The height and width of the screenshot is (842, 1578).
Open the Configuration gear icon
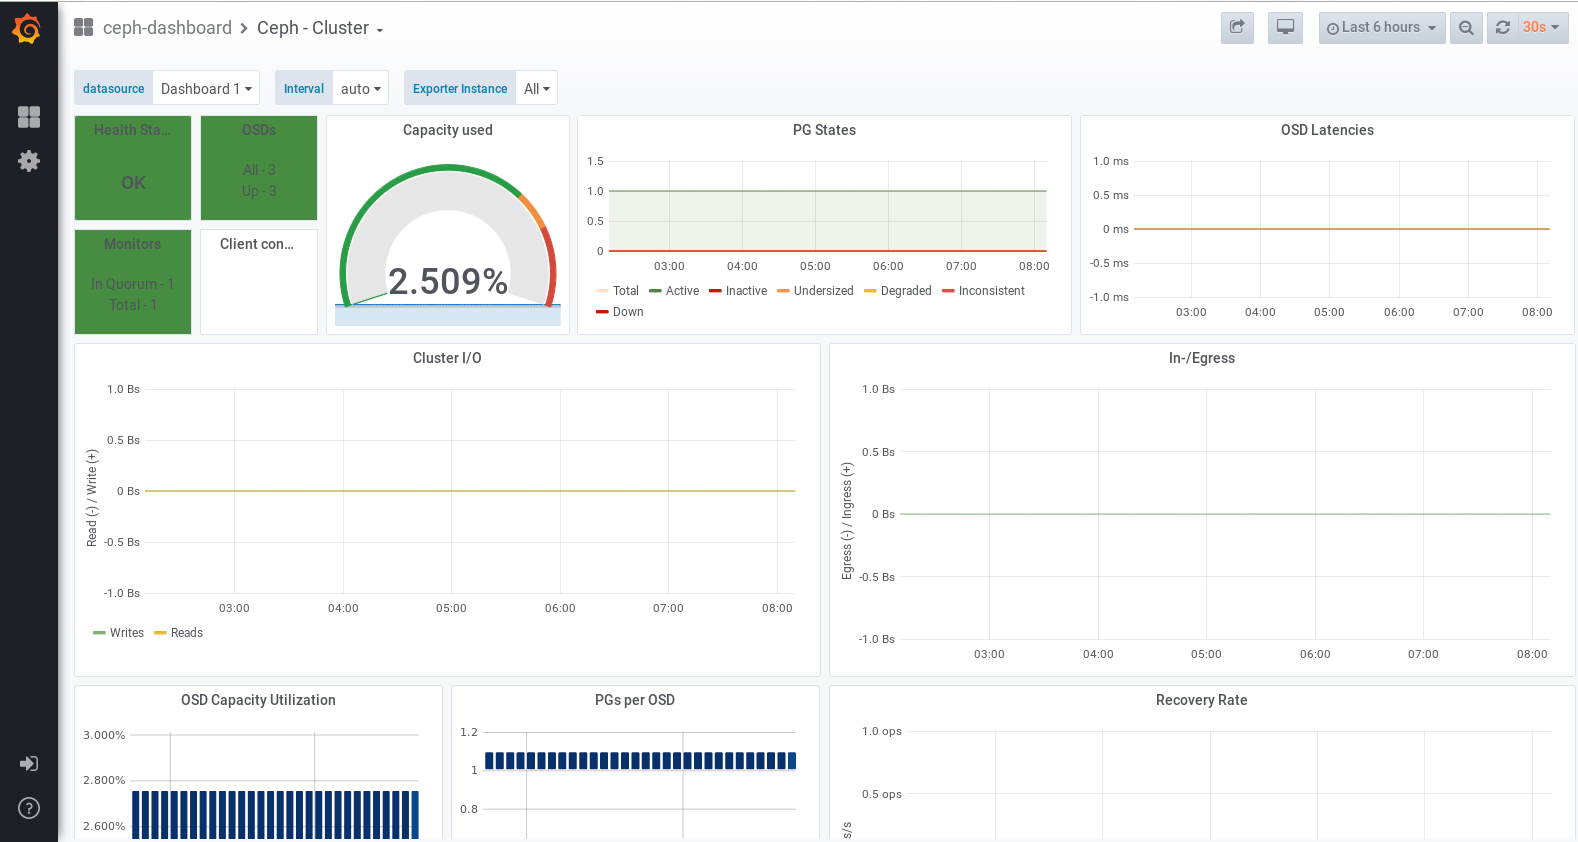[x=29, y=161]
